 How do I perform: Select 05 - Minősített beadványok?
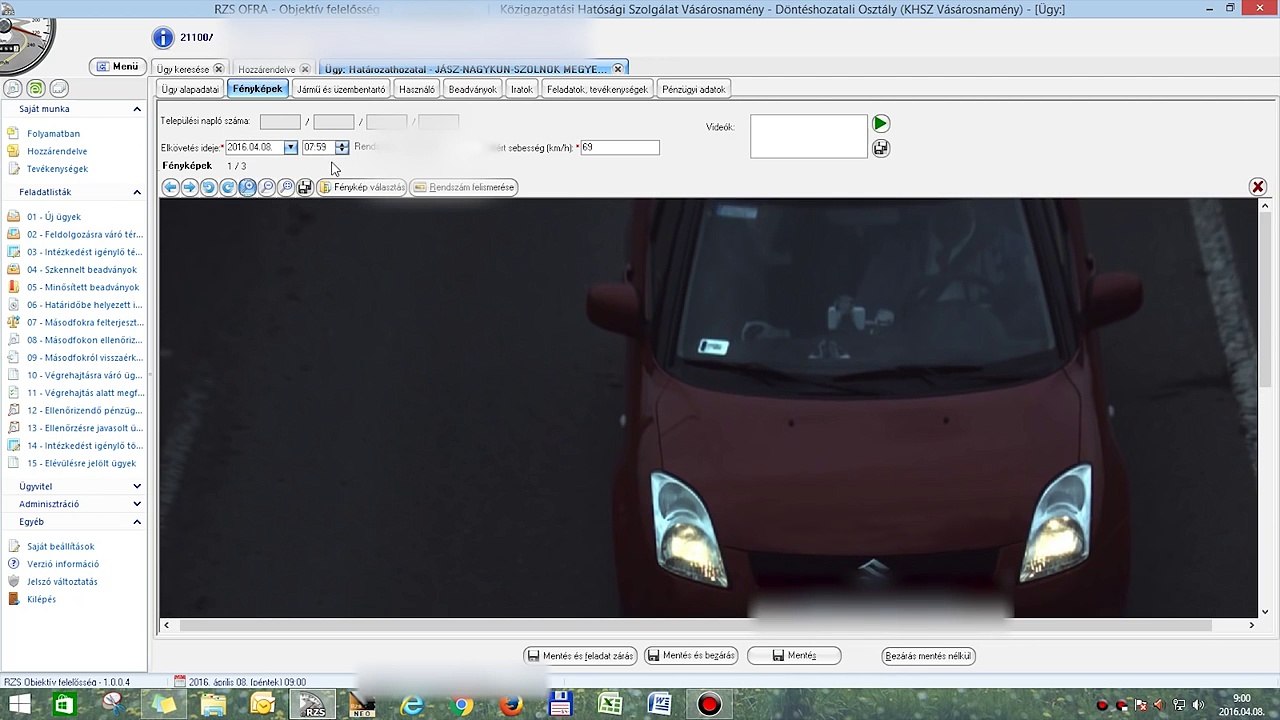pyautogui.click(x=83, y=287)
